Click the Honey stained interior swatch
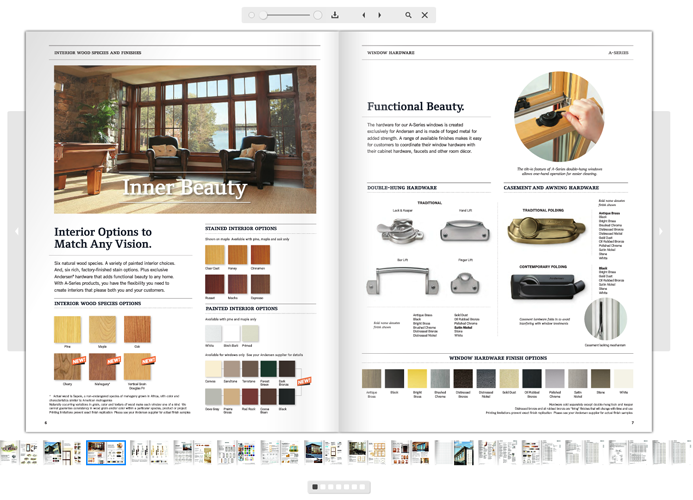This screenshot has height=500, width=693. [237, 255]
